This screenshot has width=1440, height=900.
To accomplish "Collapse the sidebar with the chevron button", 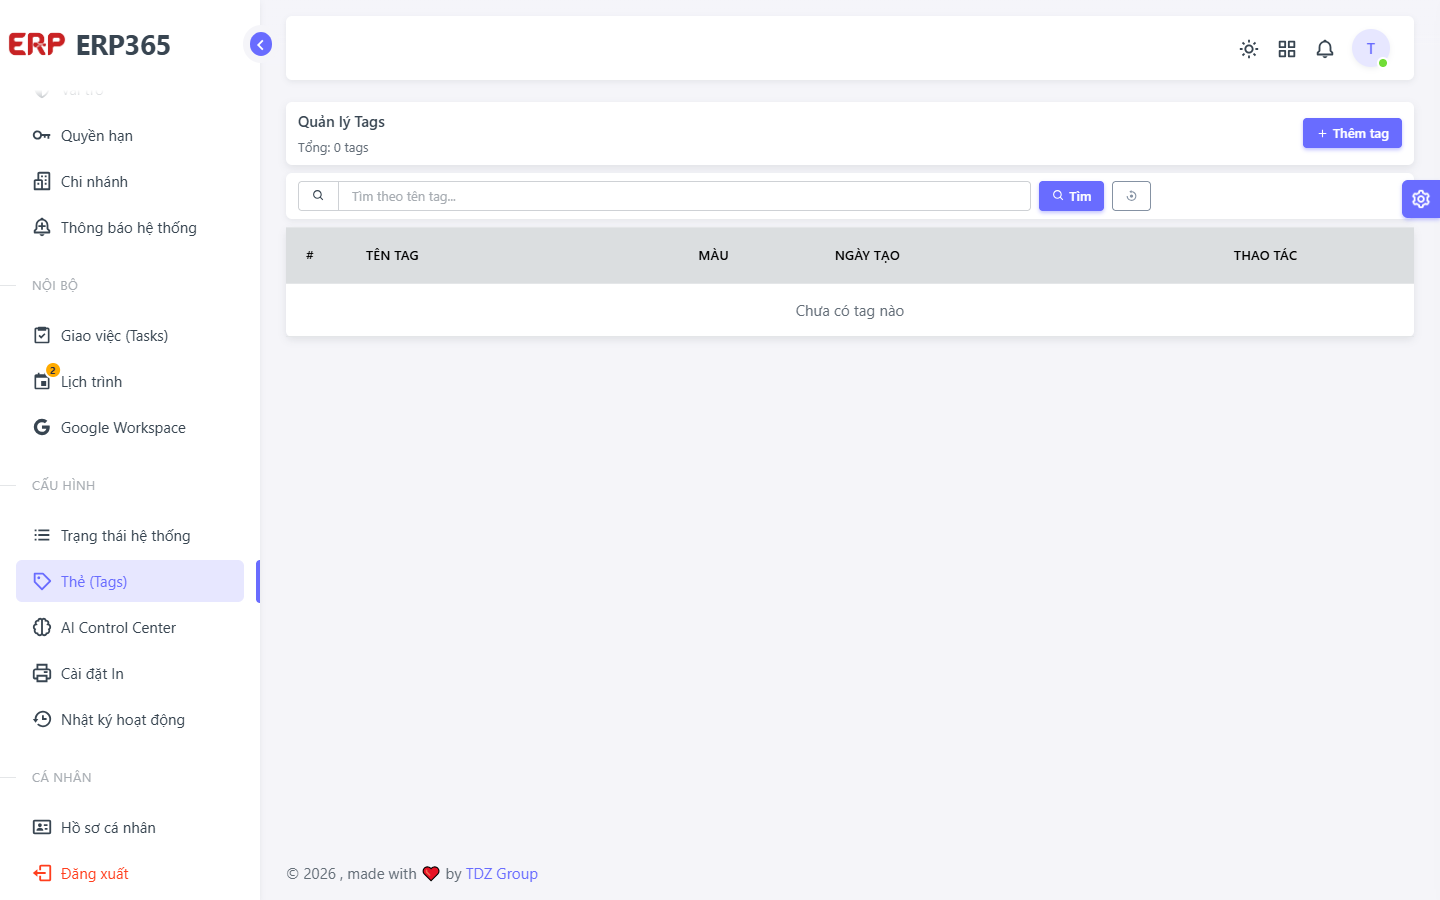I will 260,44.
